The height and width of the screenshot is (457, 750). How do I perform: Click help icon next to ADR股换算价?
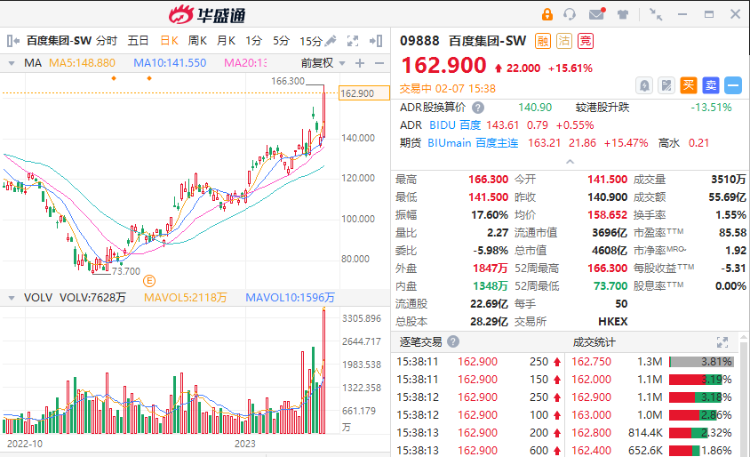pyautogui.click(x=478, y=108)
